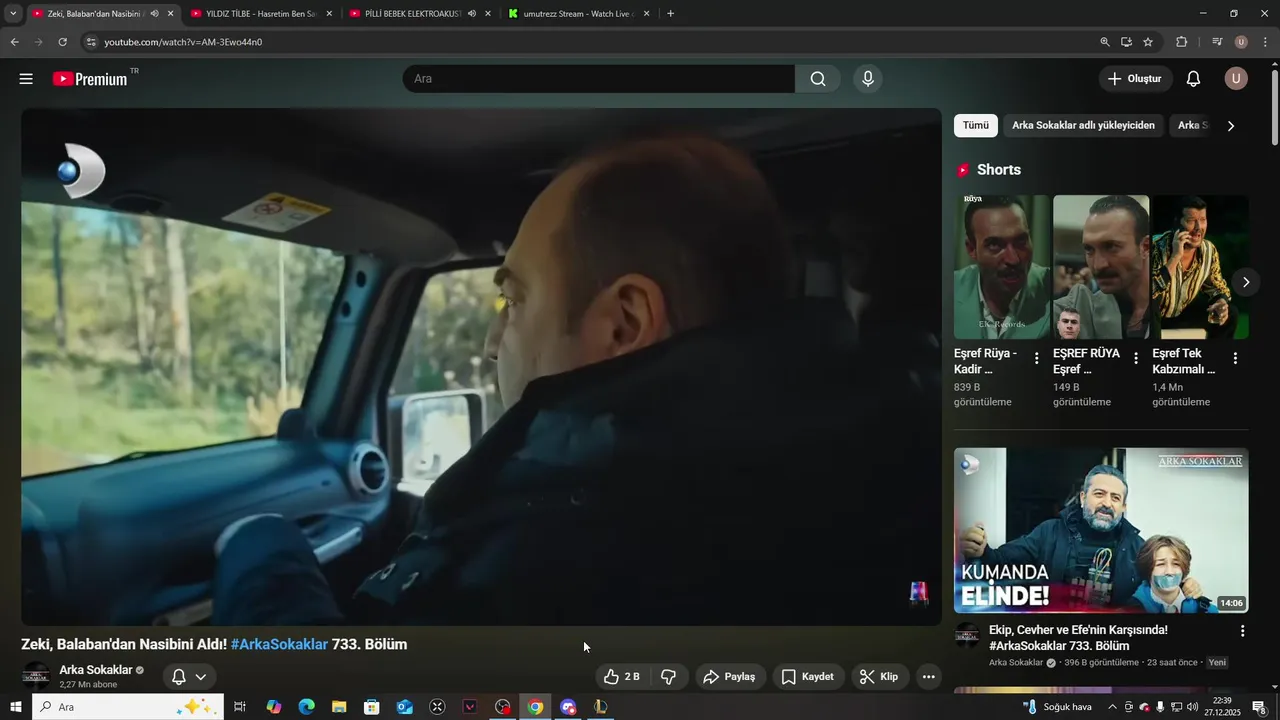Screen dimensions: 1280x720
Task: Open Task View on the taskbar
Action: tap(240, 707)
